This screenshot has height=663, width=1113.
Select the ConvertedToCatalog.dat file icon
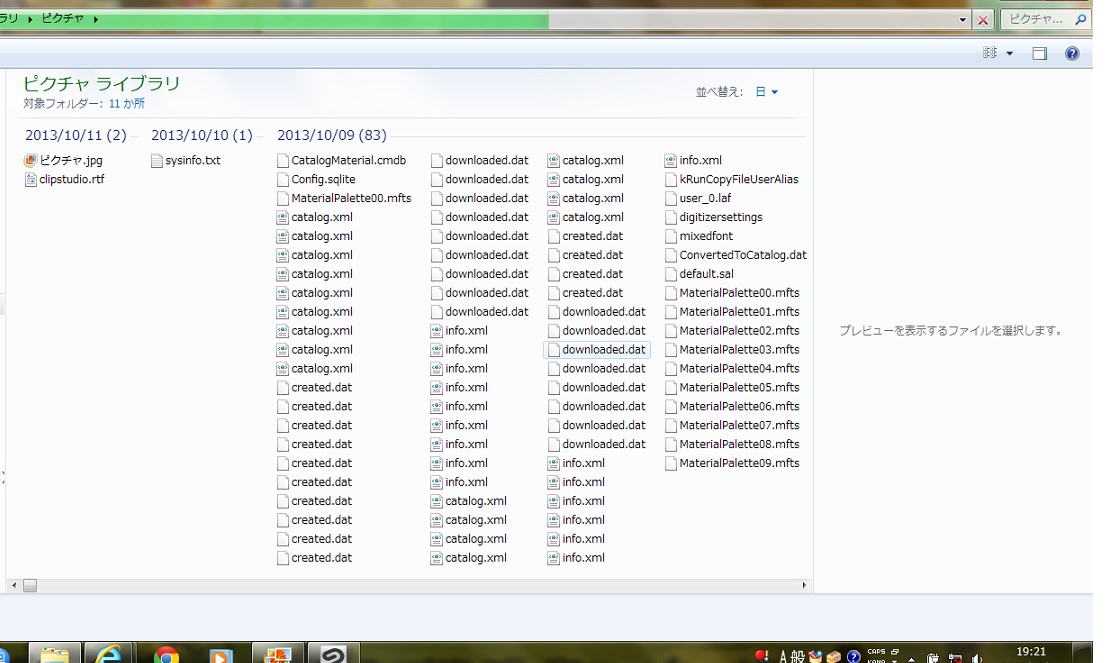point(671,255)
